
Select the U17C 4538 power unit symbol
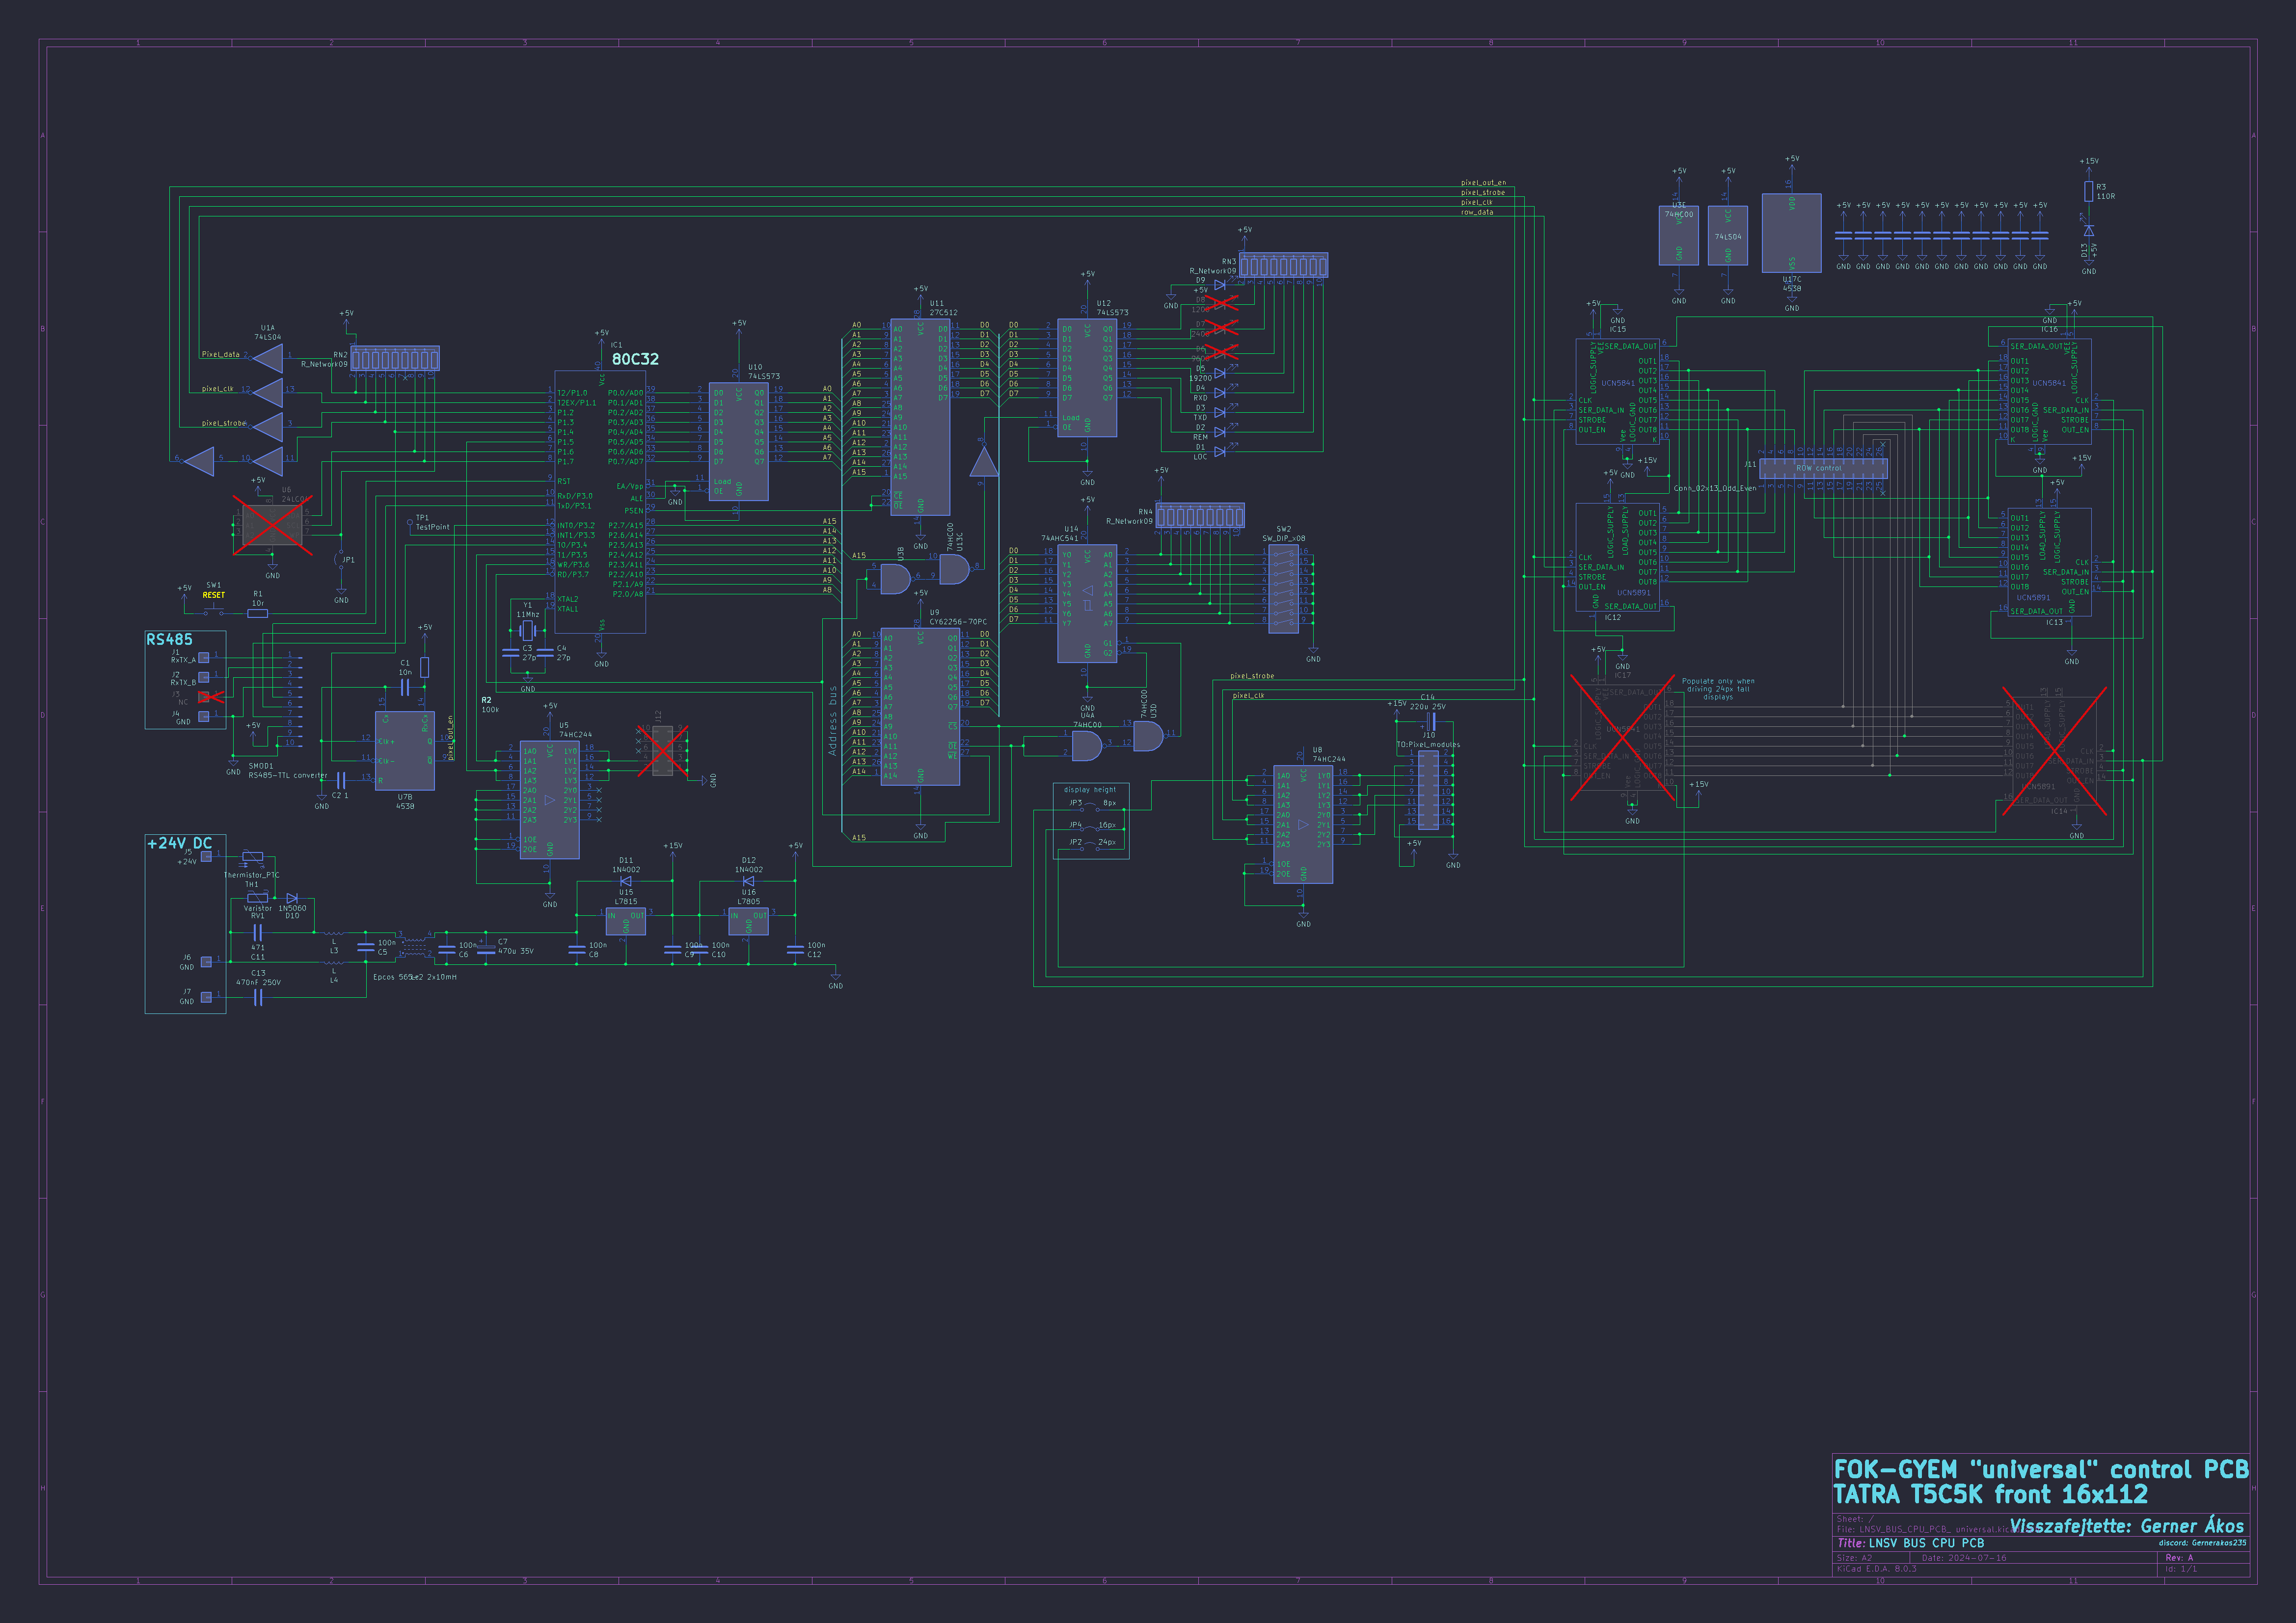1791,233
